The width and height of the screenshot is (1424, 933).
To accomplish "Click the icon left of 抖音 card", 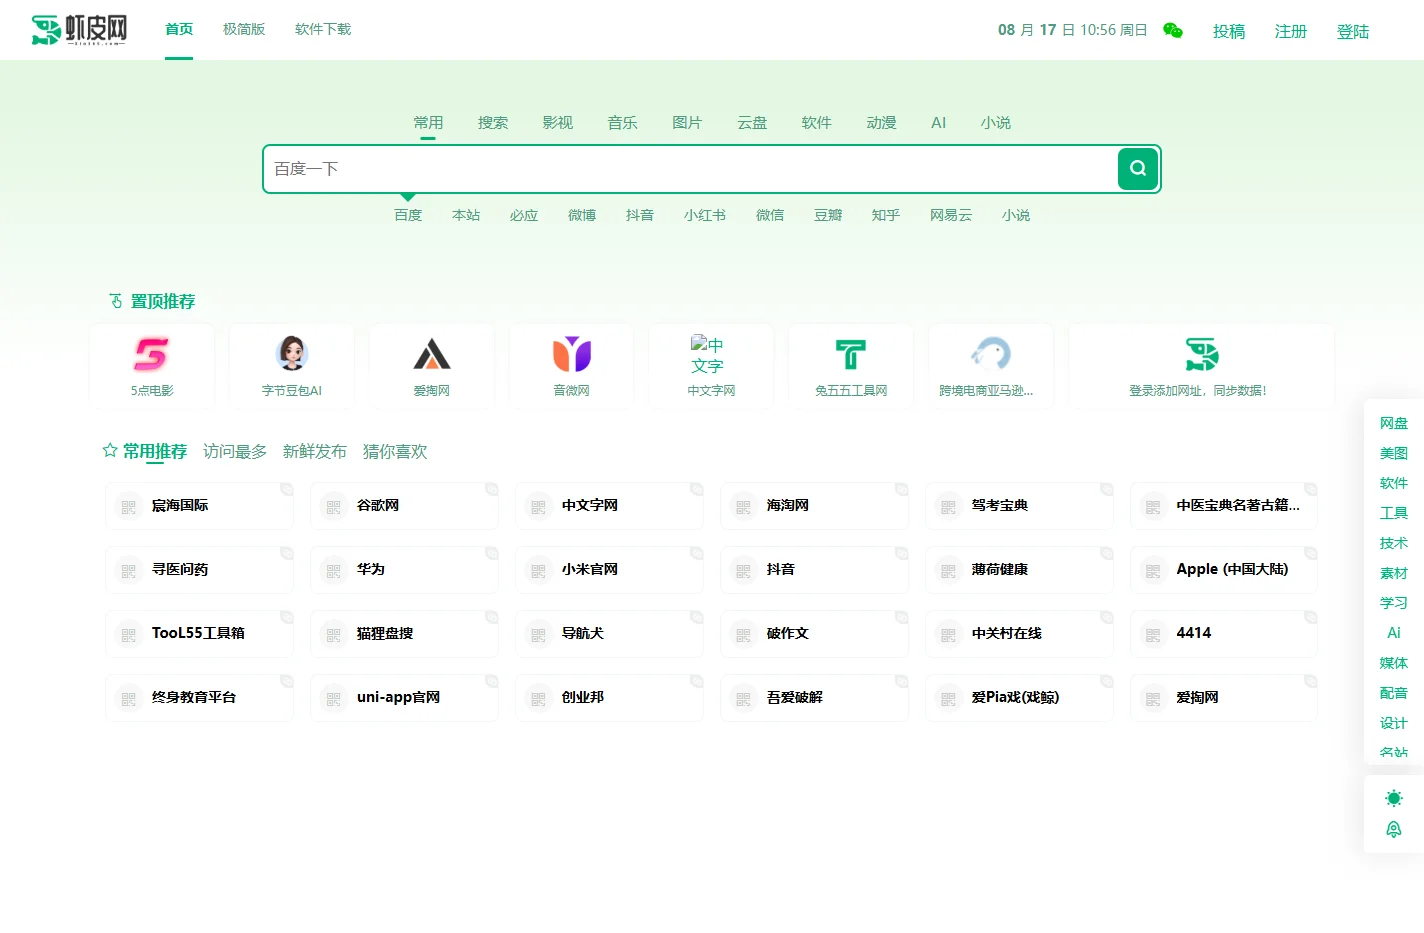I will (743, 571).
